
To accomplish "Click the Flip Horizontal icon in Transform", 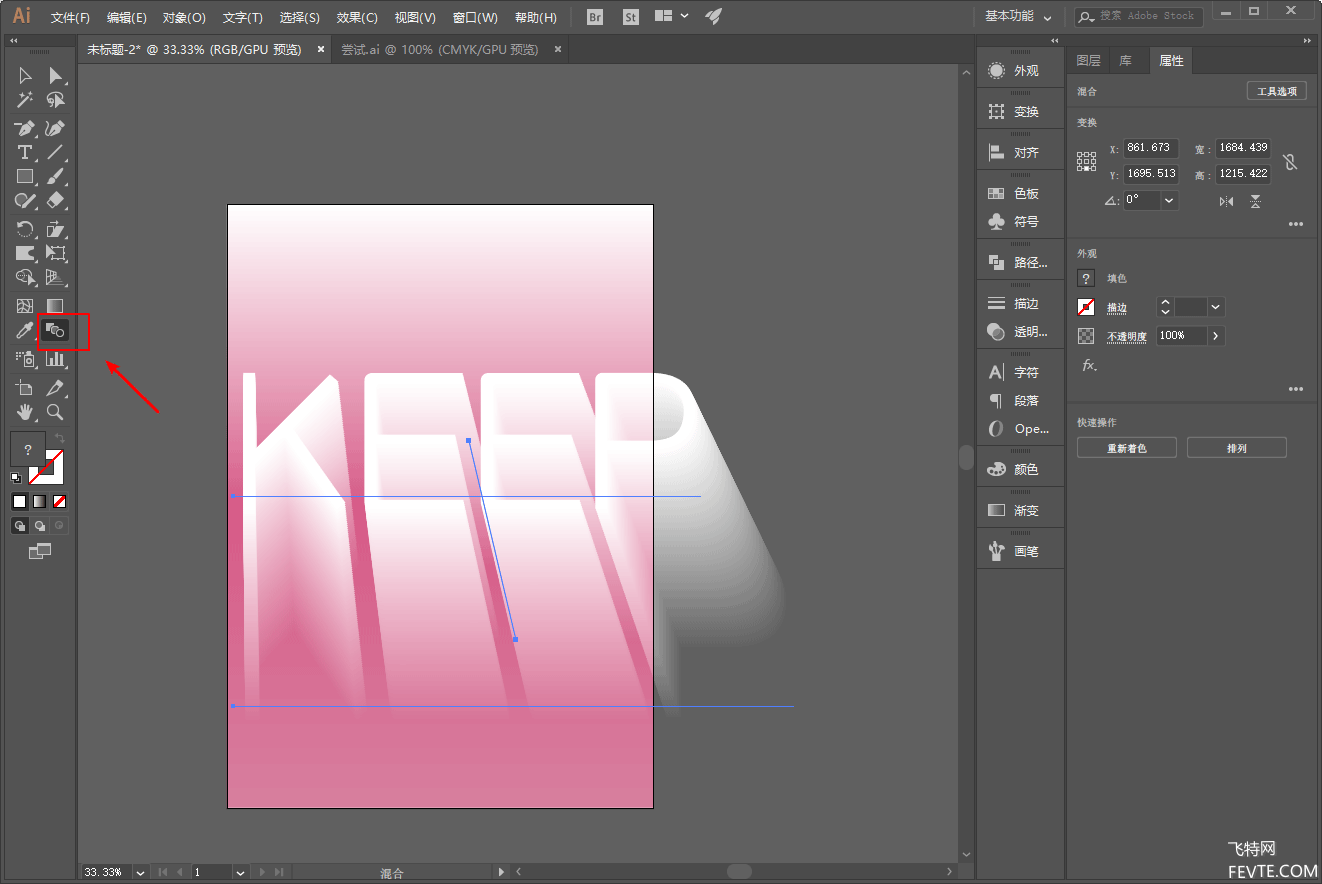I will (1226, 201).
